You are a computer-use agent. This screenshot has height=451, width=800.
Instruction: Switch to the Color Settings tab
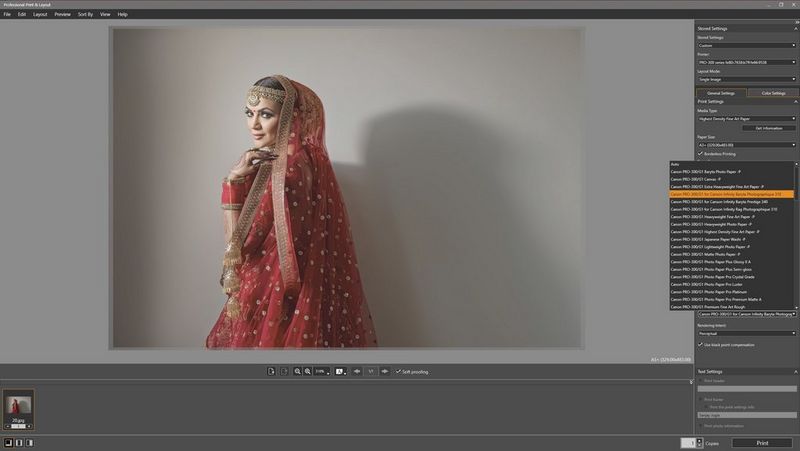pos(773,93)
